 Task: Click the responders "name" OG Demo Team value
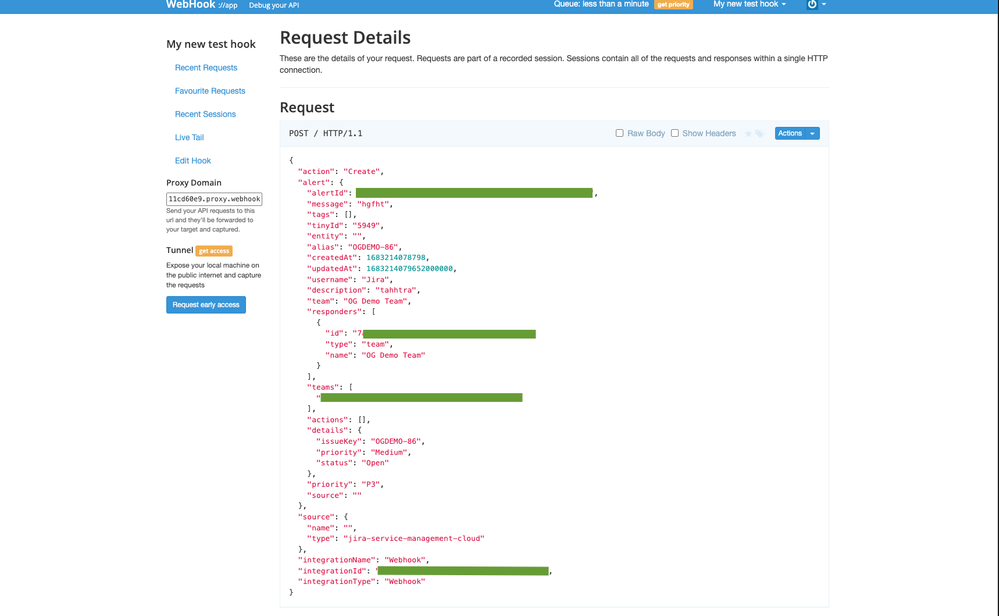393,355
